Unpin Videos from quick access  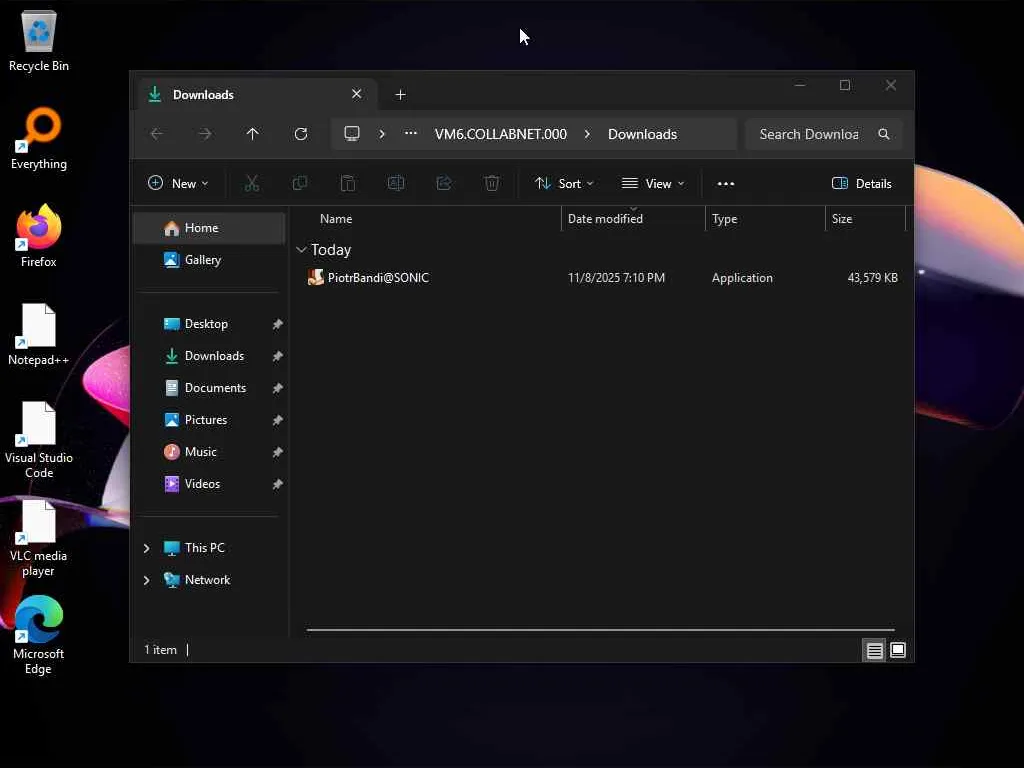click(x=278, y=484)
